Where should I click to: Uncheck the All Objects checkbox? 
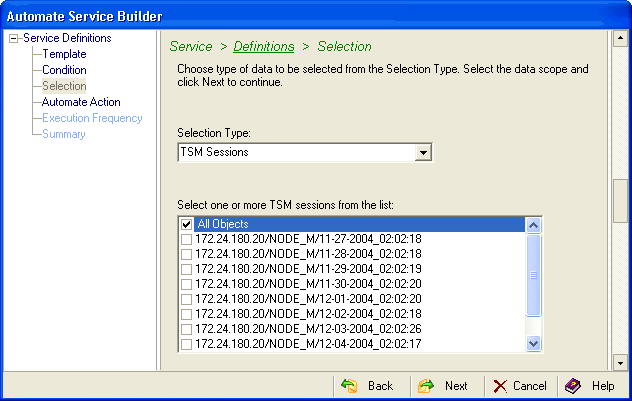[186, 224]
